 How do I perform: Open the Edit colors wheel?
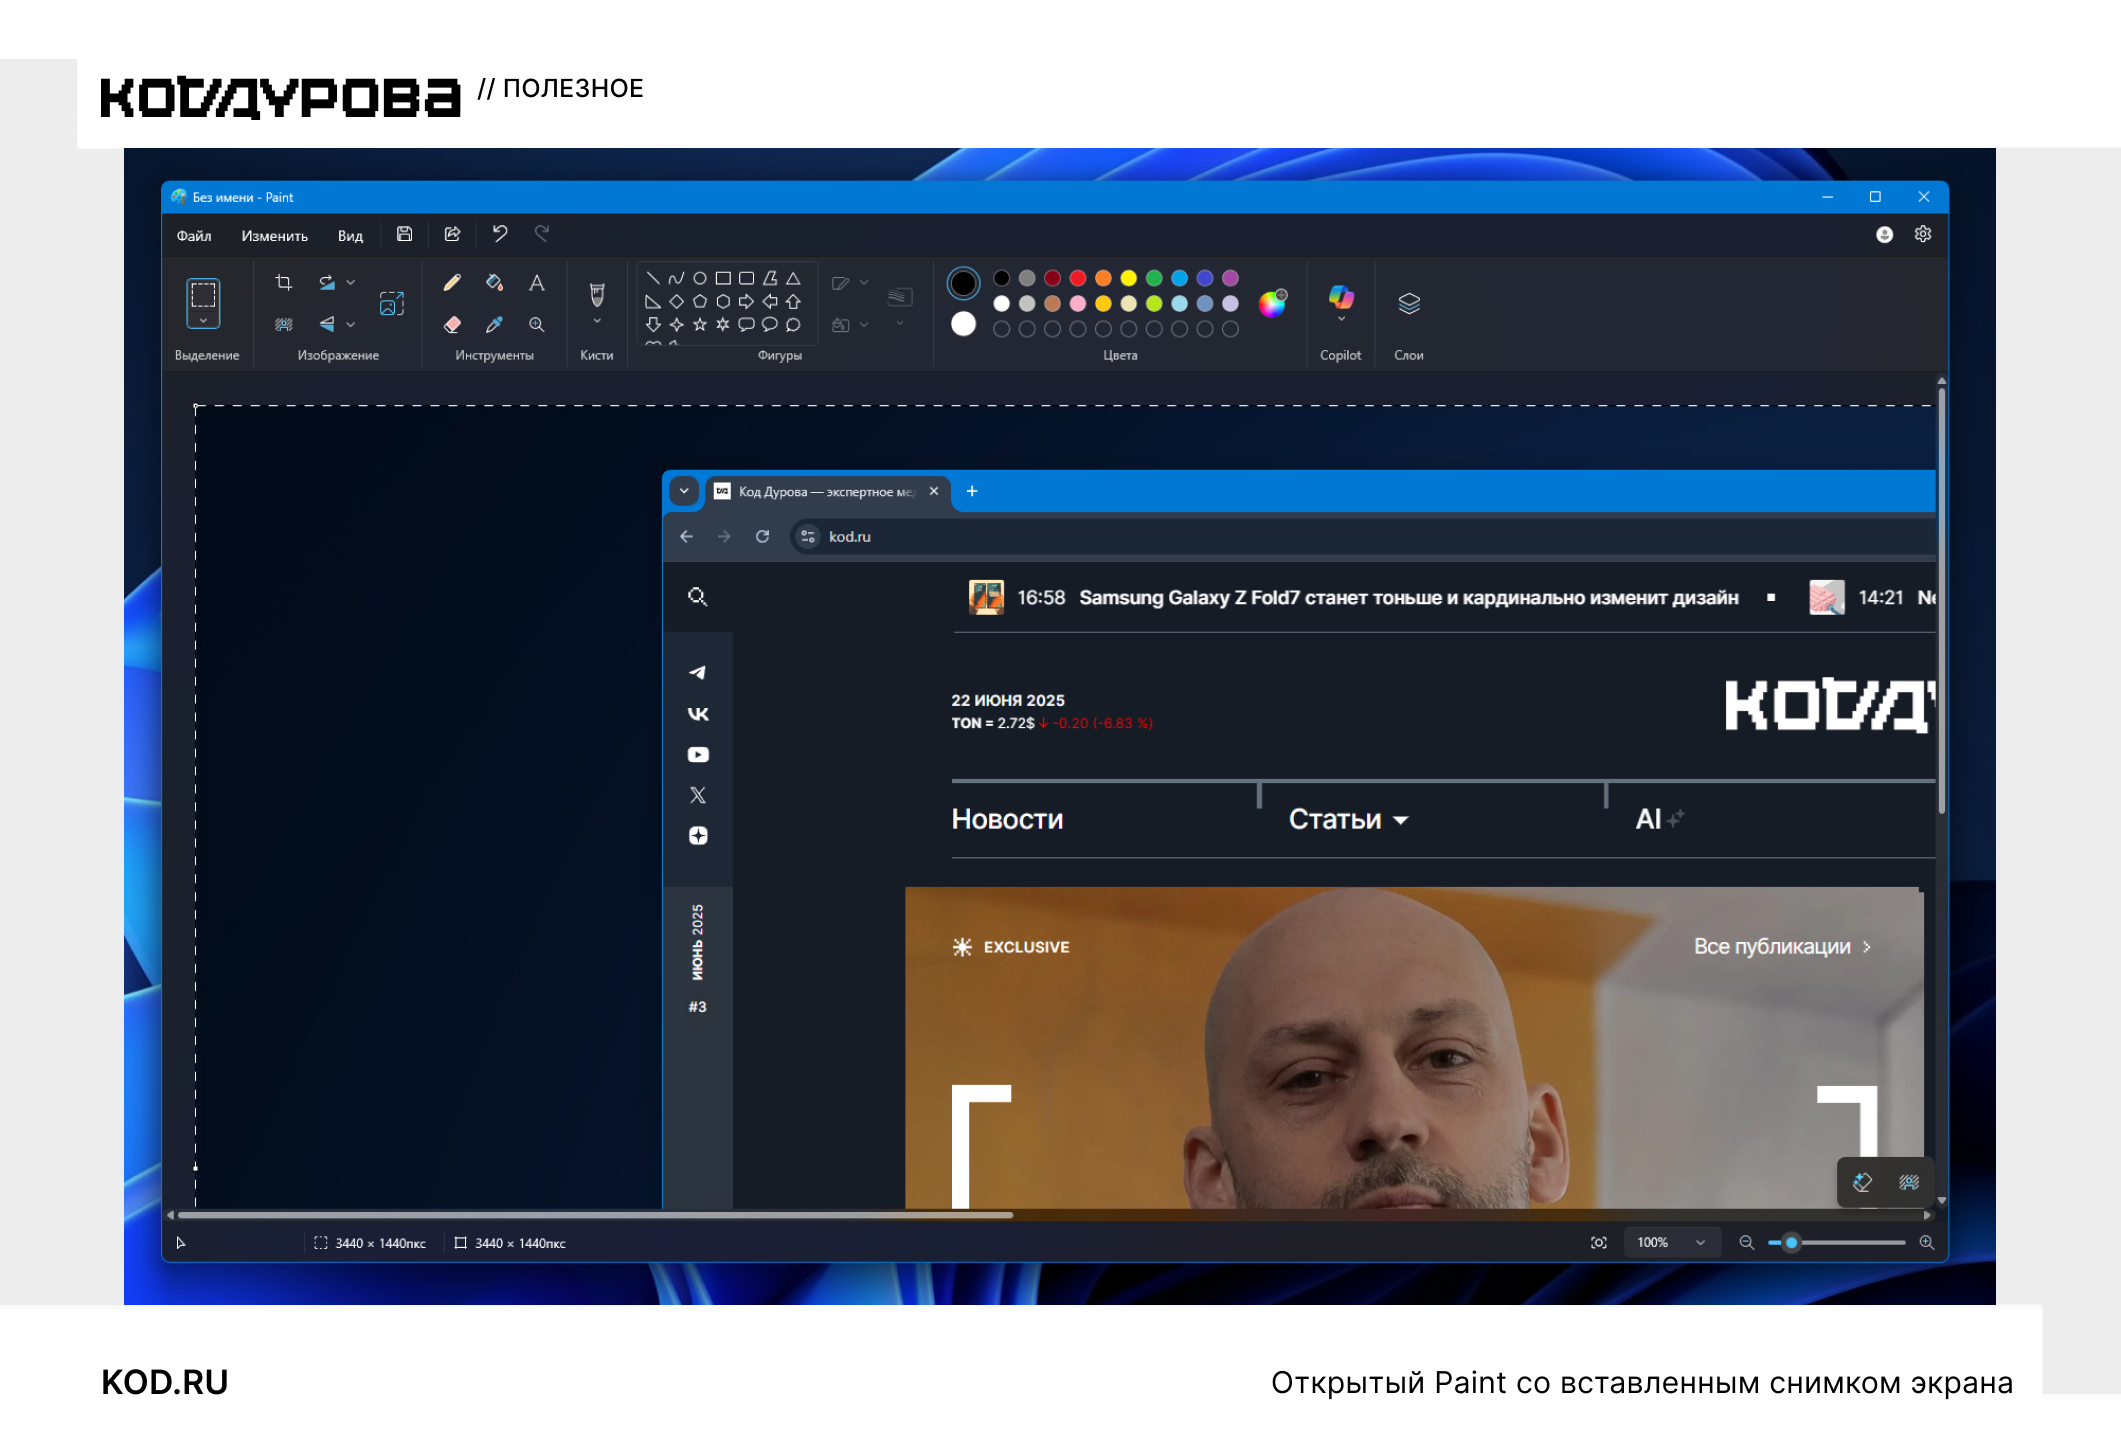pyautogui.click(x=1273, y=303)
